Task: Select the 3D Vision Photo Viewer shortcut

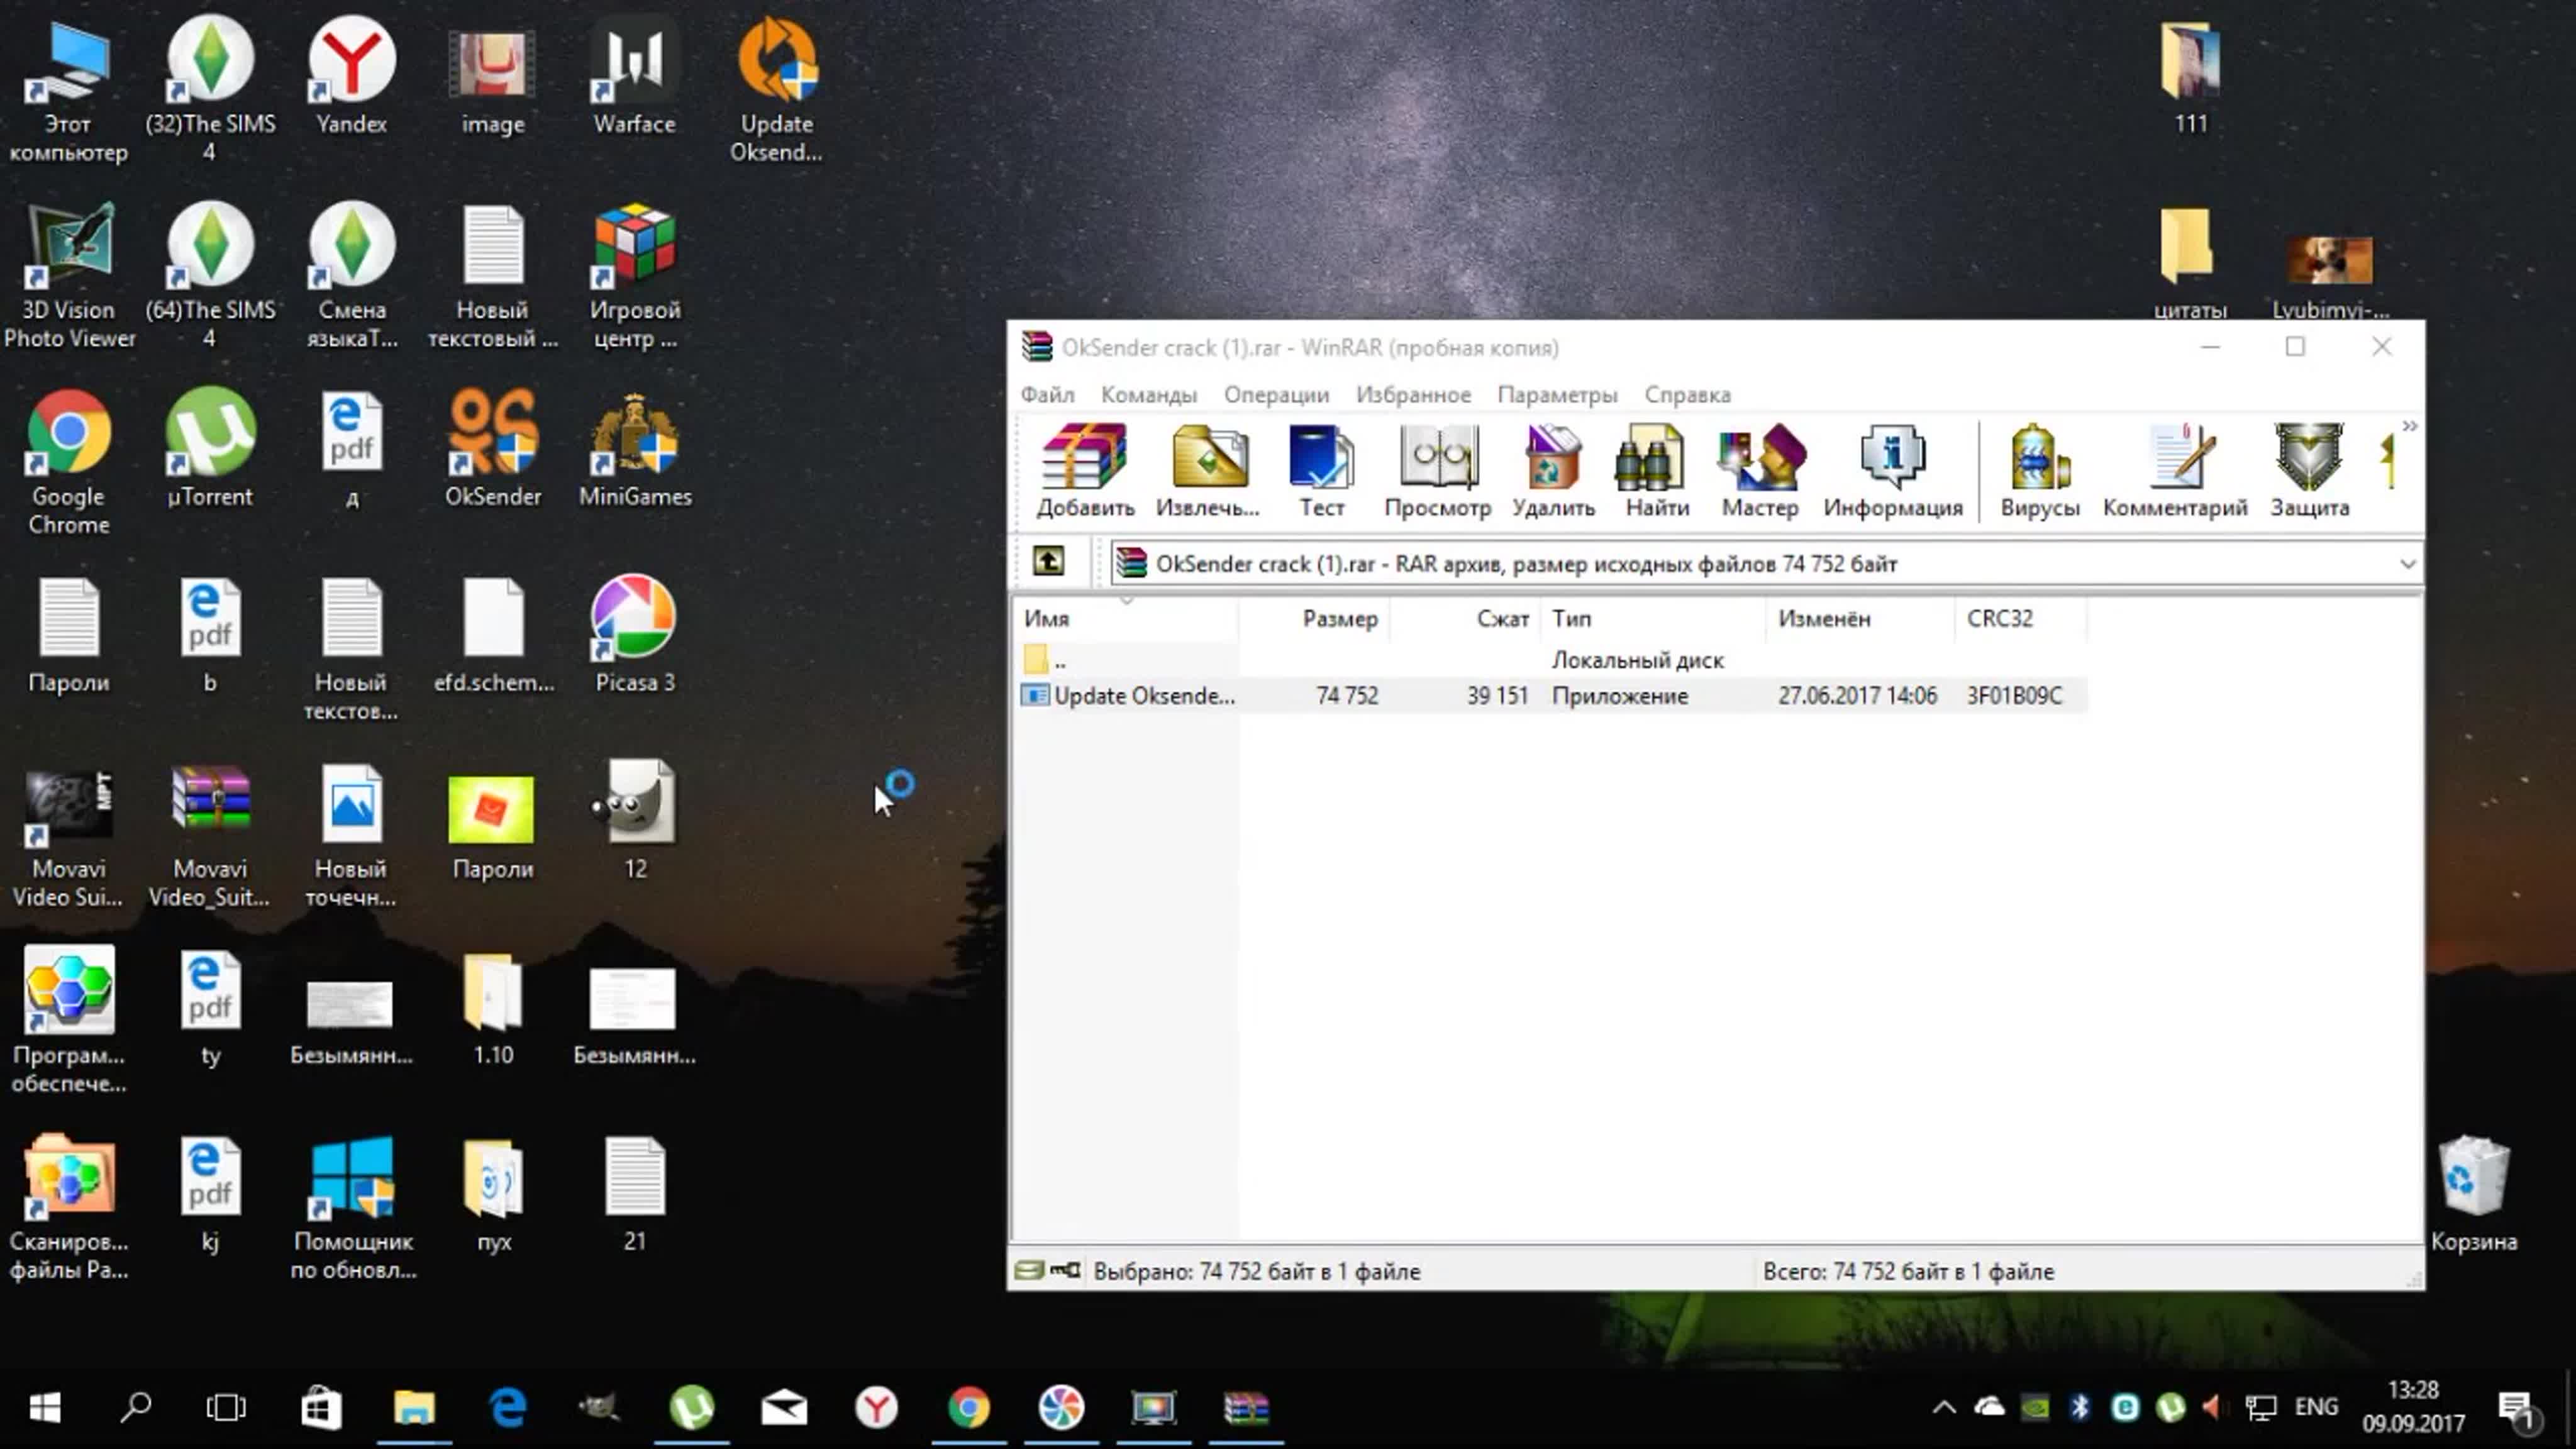Action: click(x=69, y=276)
